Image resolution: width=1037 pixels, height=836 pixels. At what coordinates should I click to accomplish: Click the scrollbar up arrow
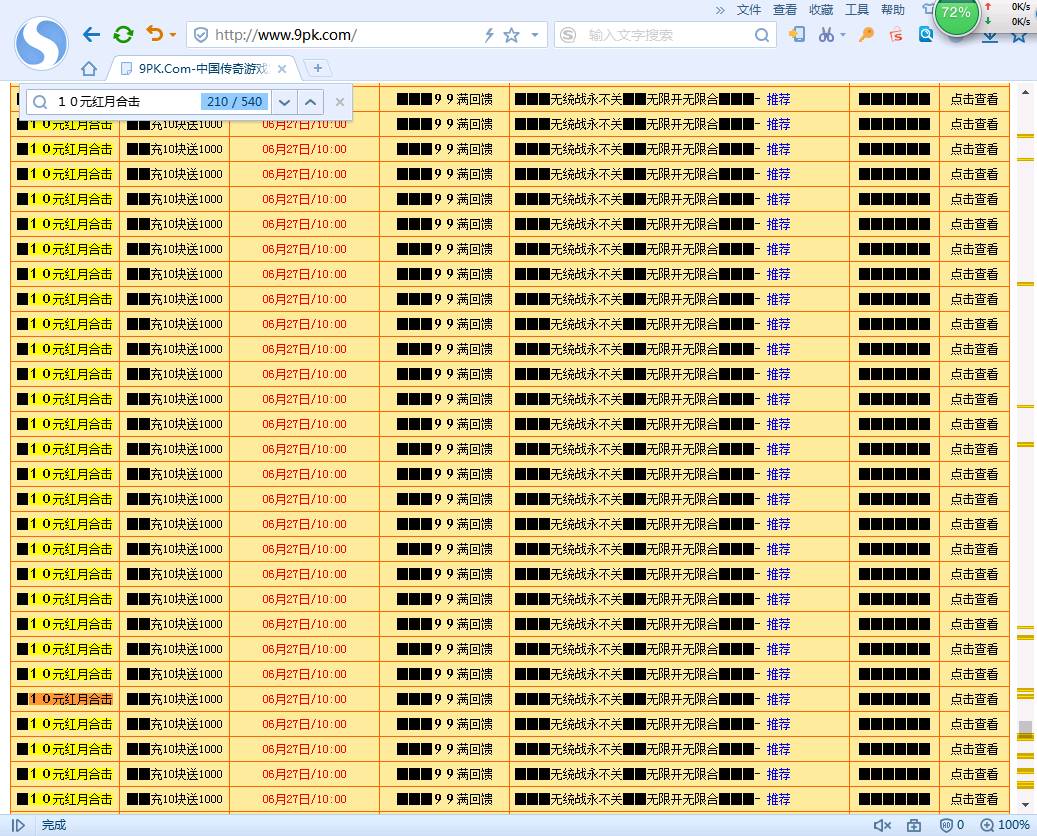(1026, 92)
